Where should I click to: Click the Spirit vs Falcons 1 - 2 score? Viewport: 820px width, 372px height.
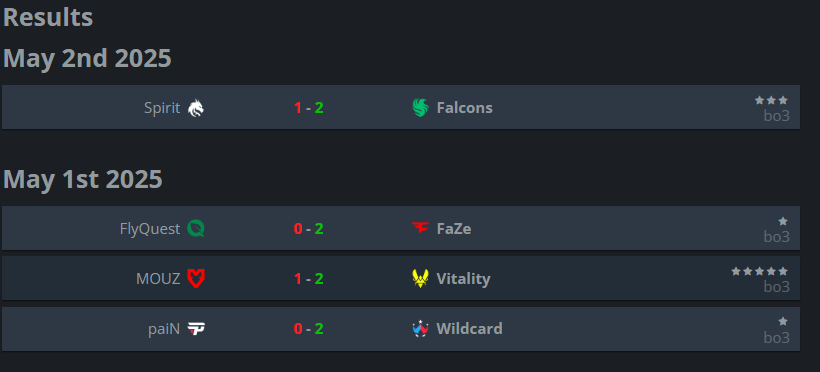pos(309,108)
